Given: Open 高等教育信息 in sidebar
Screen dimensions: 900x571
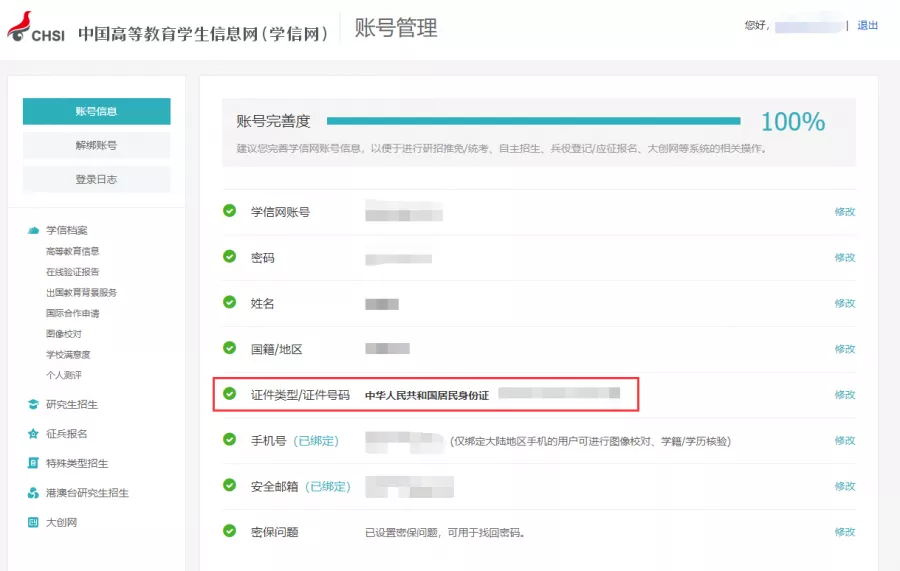Looking at the screenshot, I should (x=72, y=251).
